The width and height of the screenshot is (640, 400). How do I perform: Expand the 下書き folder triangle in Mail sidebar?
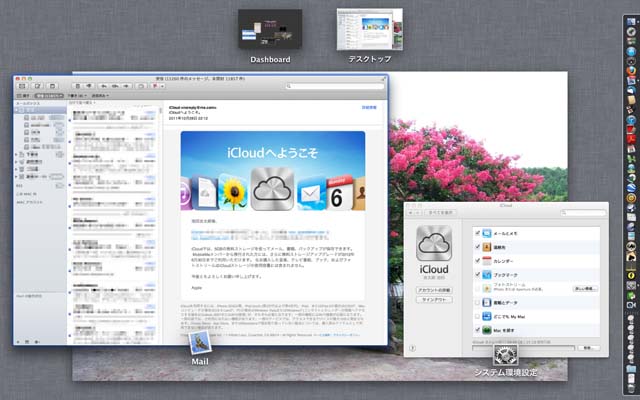[17, 155]
